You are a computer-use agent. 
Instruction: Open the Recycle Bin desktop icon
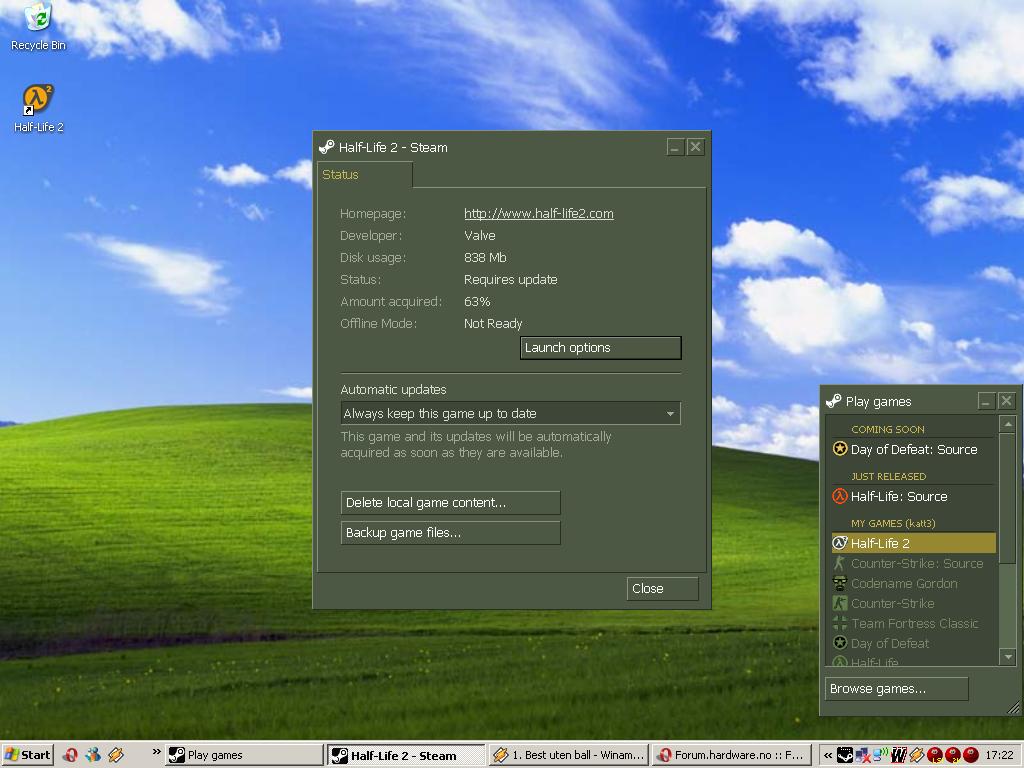38,26
